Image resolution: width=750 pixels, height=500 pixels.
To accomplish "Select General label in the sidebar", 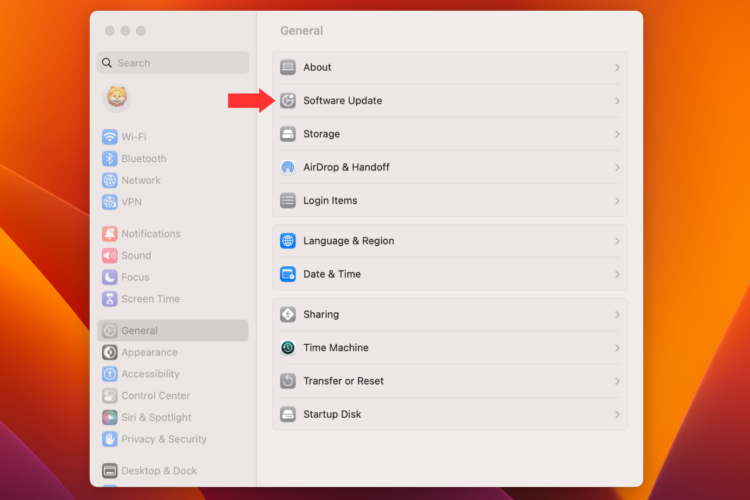I will click(x=139, y=331).
